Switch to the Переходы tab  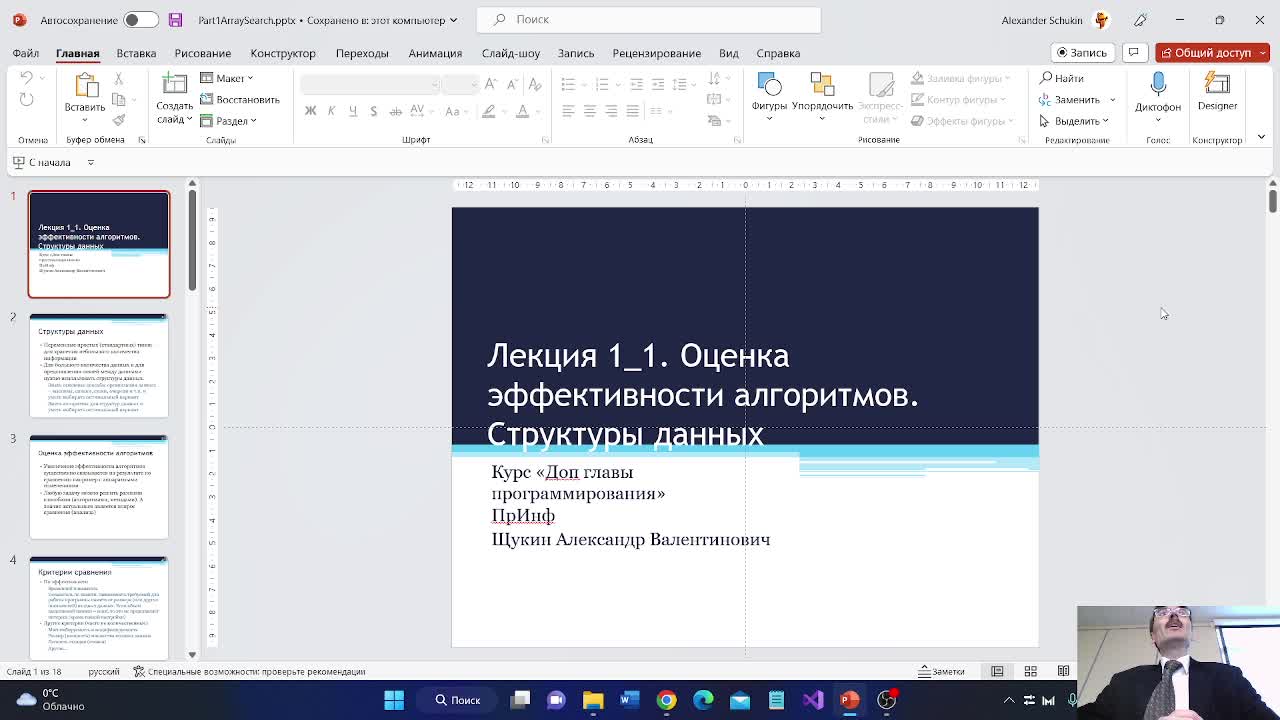click(362, 53)
